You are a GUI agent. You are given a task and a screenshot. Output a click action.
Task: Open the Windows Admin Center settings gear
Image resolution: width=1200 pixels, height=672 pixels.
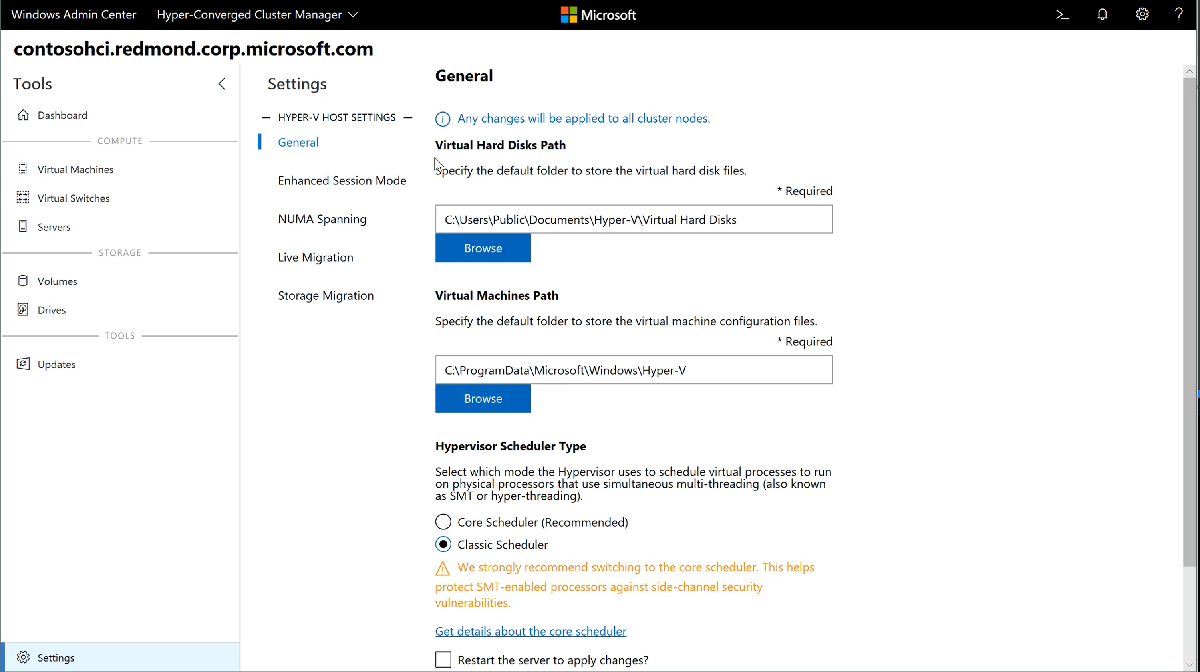(x=1141, y=14)
